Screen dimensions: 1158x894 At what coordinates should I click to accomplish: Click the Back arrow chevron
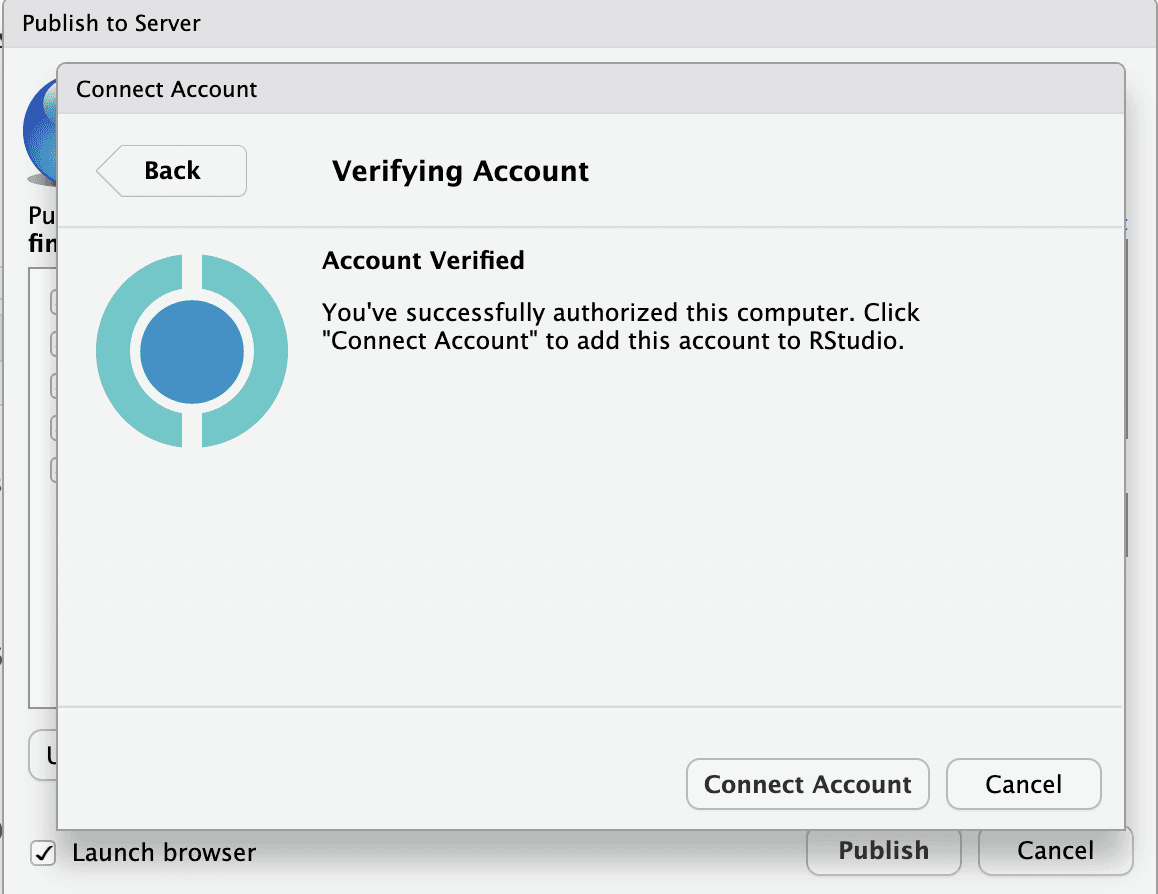[107, 171]
